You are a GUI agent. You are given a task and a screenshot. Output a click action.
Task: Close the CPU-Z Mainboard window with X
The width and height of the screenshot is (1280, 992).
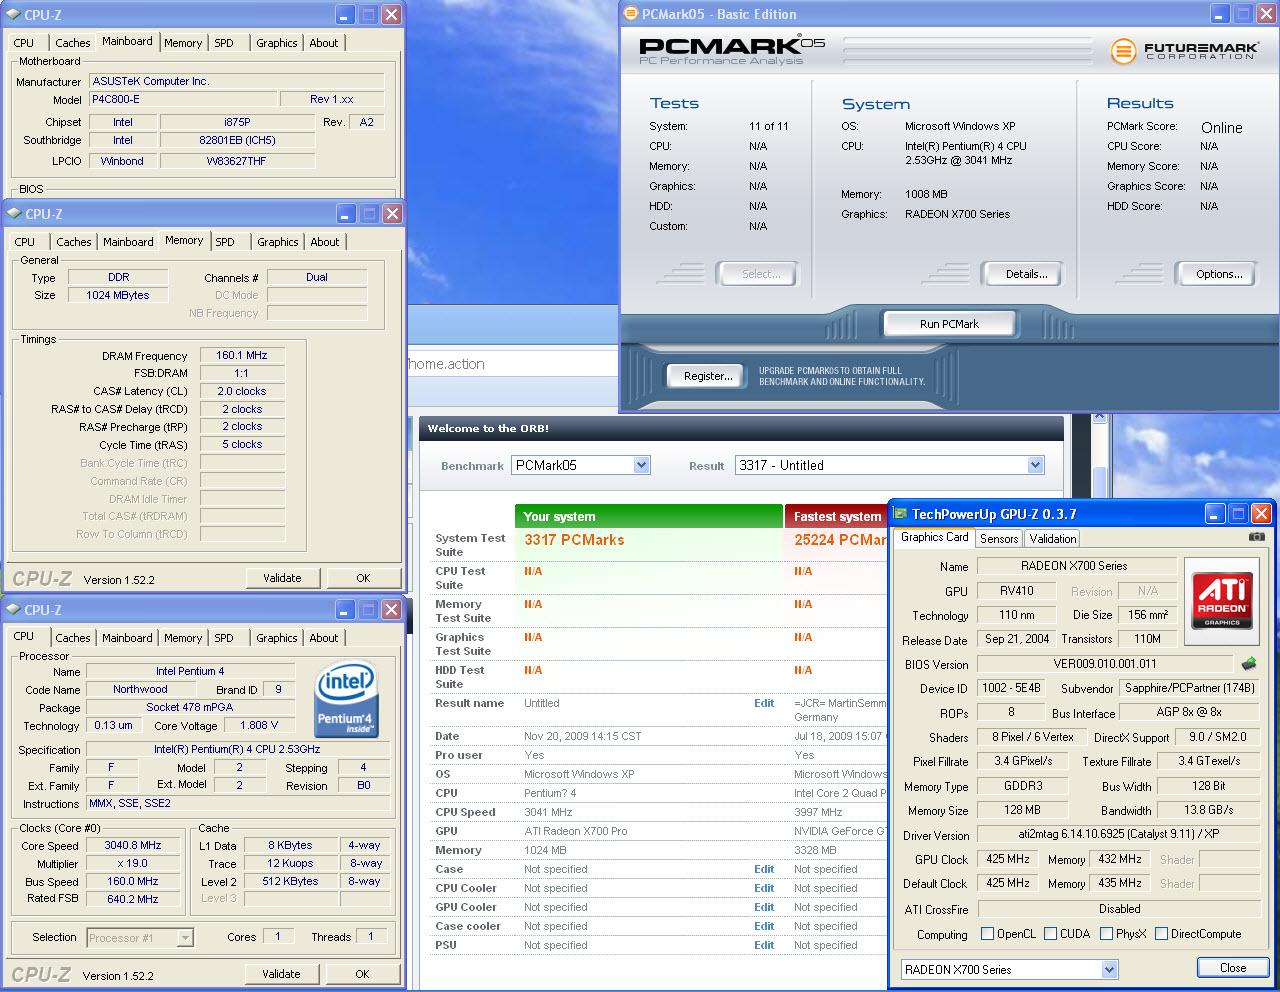[392, 14]
